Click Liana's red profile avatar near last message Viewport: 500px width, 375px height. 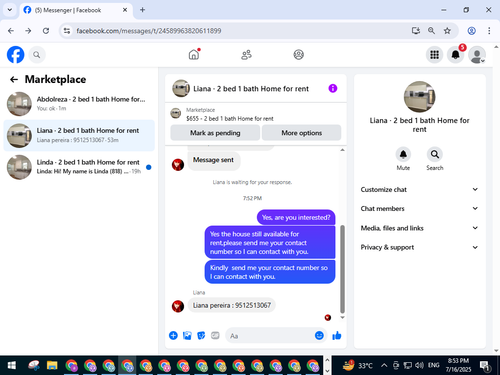point(178,306)
